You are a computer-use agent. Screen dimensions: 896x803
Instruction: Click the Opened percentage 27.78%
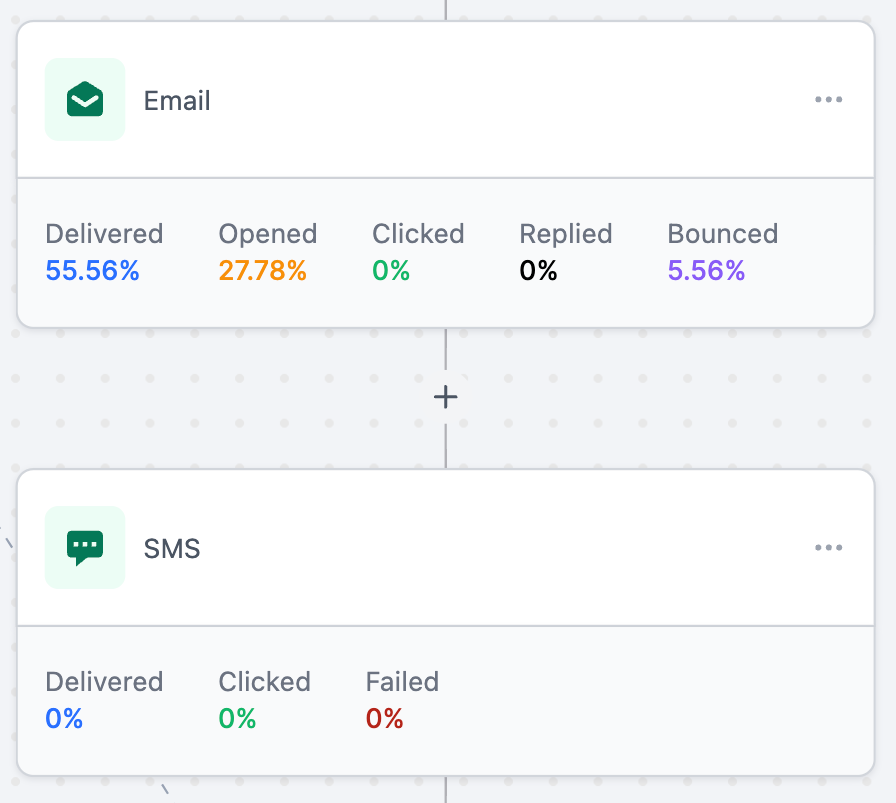[x=262, y=270]
